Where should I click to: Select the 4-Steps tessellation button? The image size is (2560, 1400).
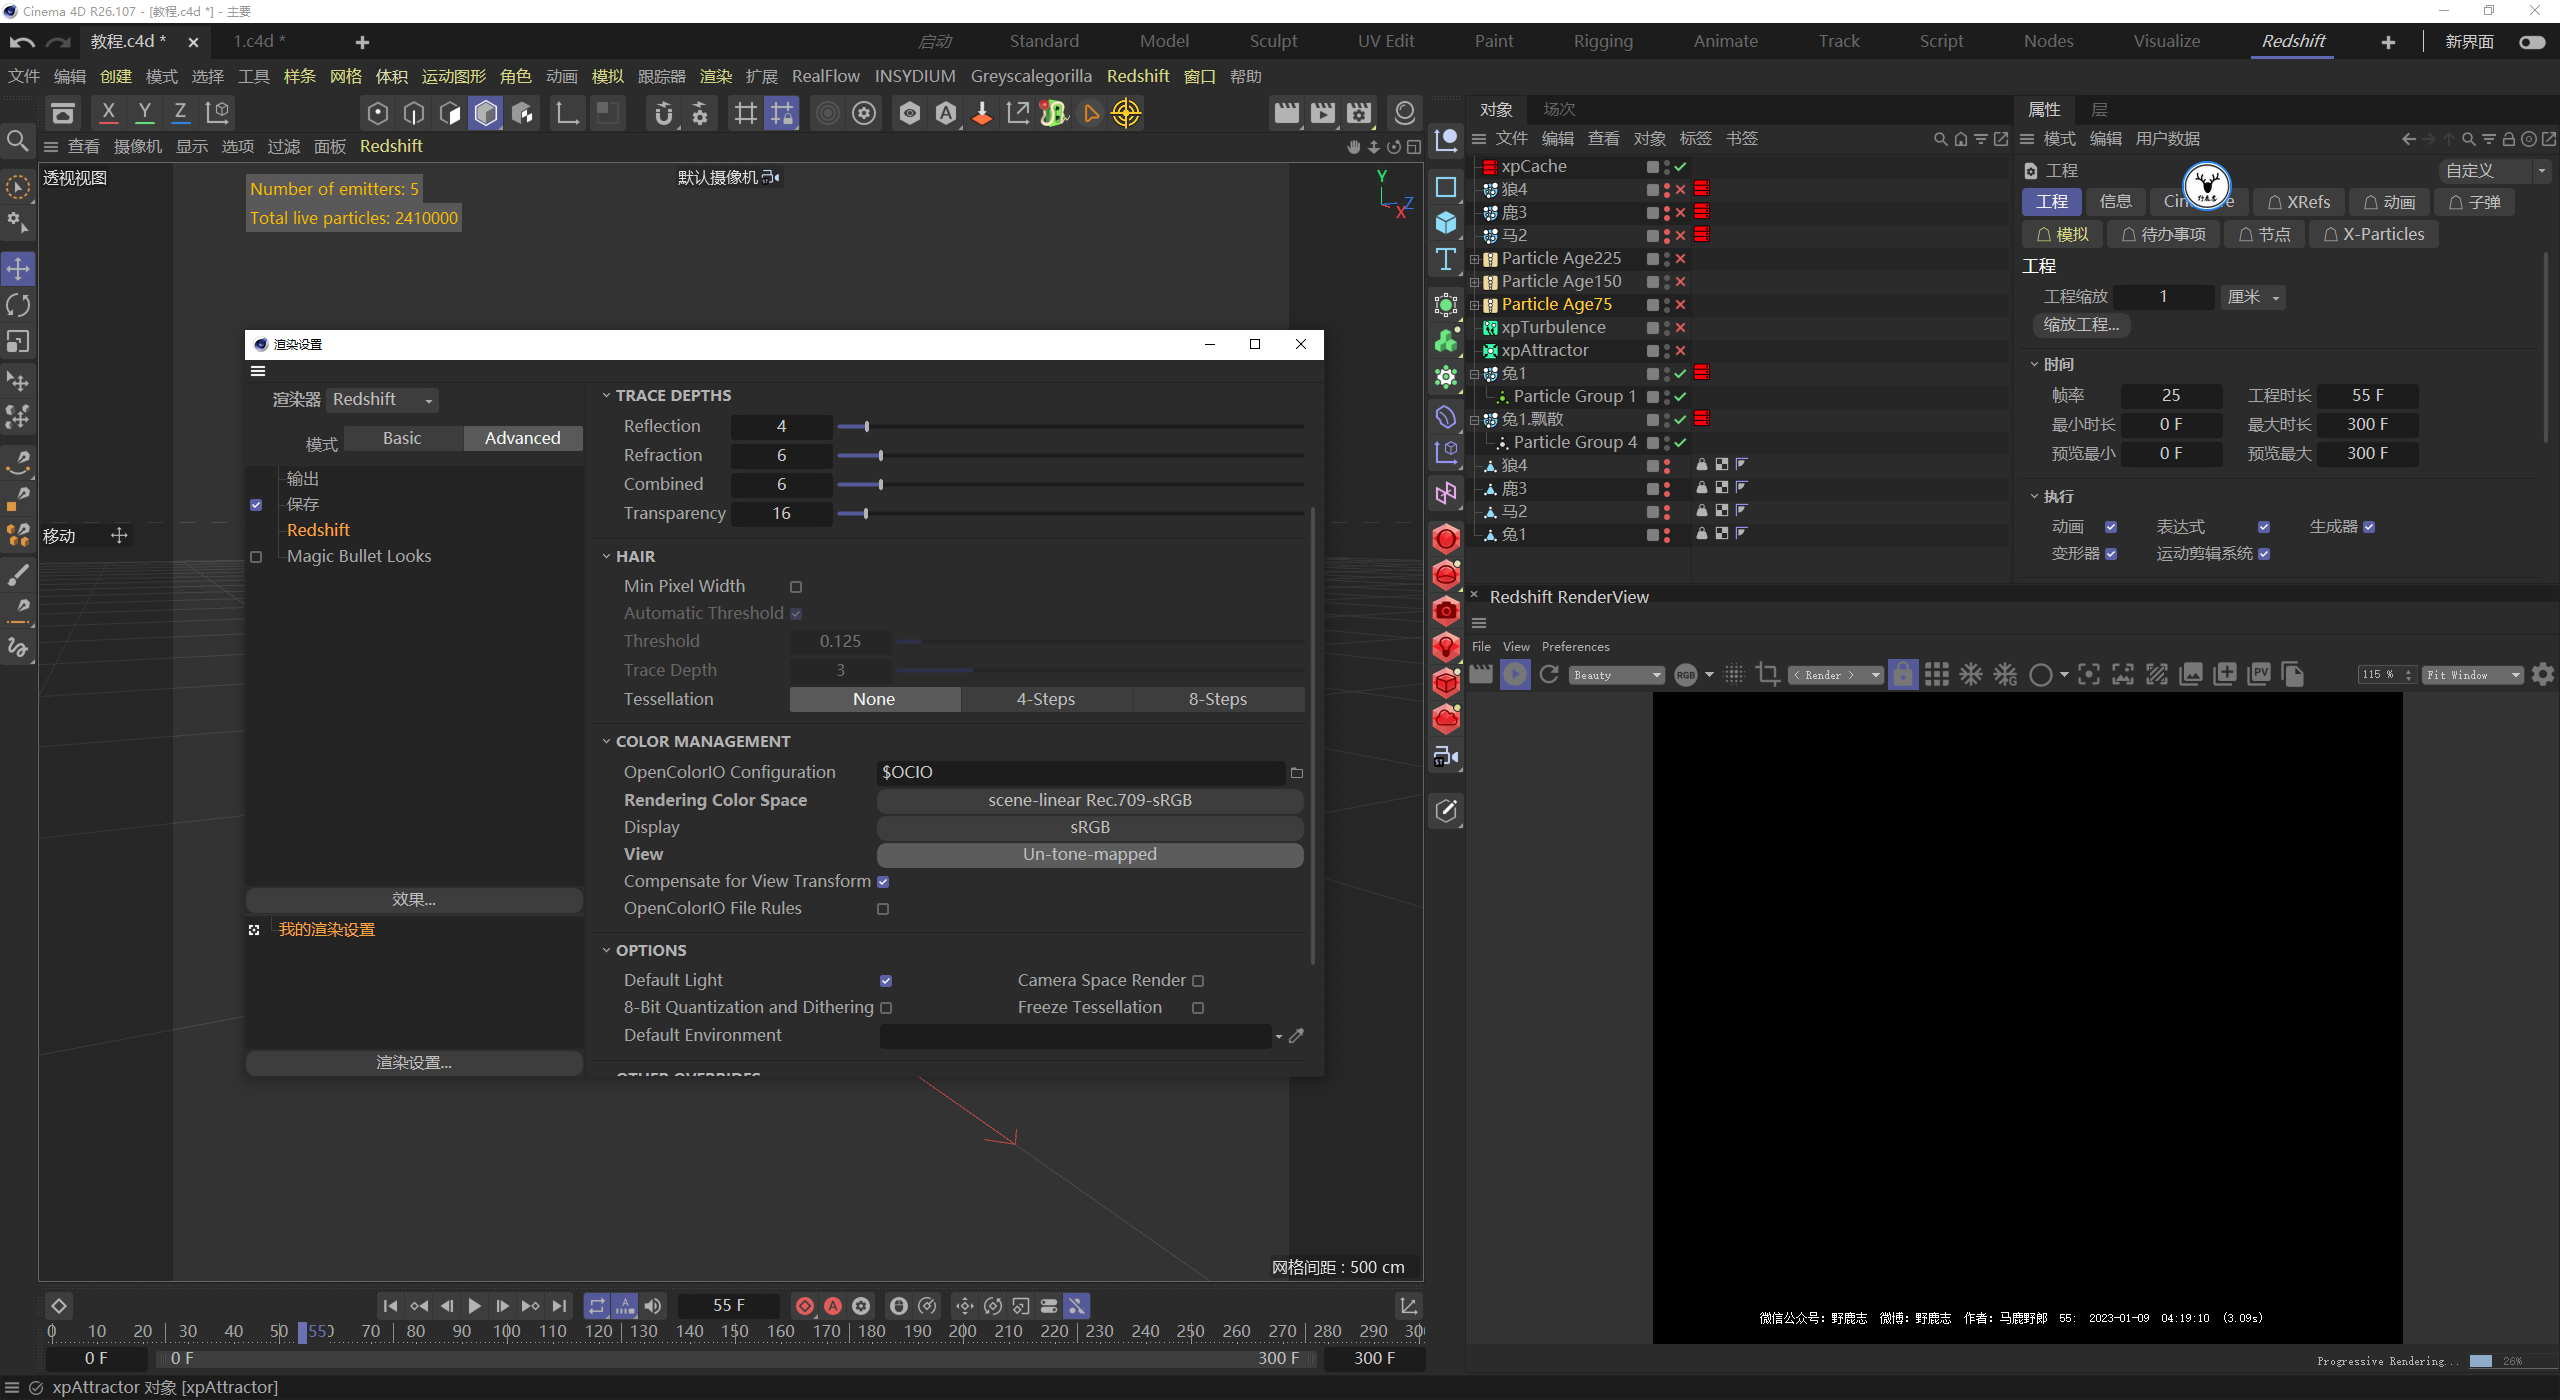click(1045, 699)
